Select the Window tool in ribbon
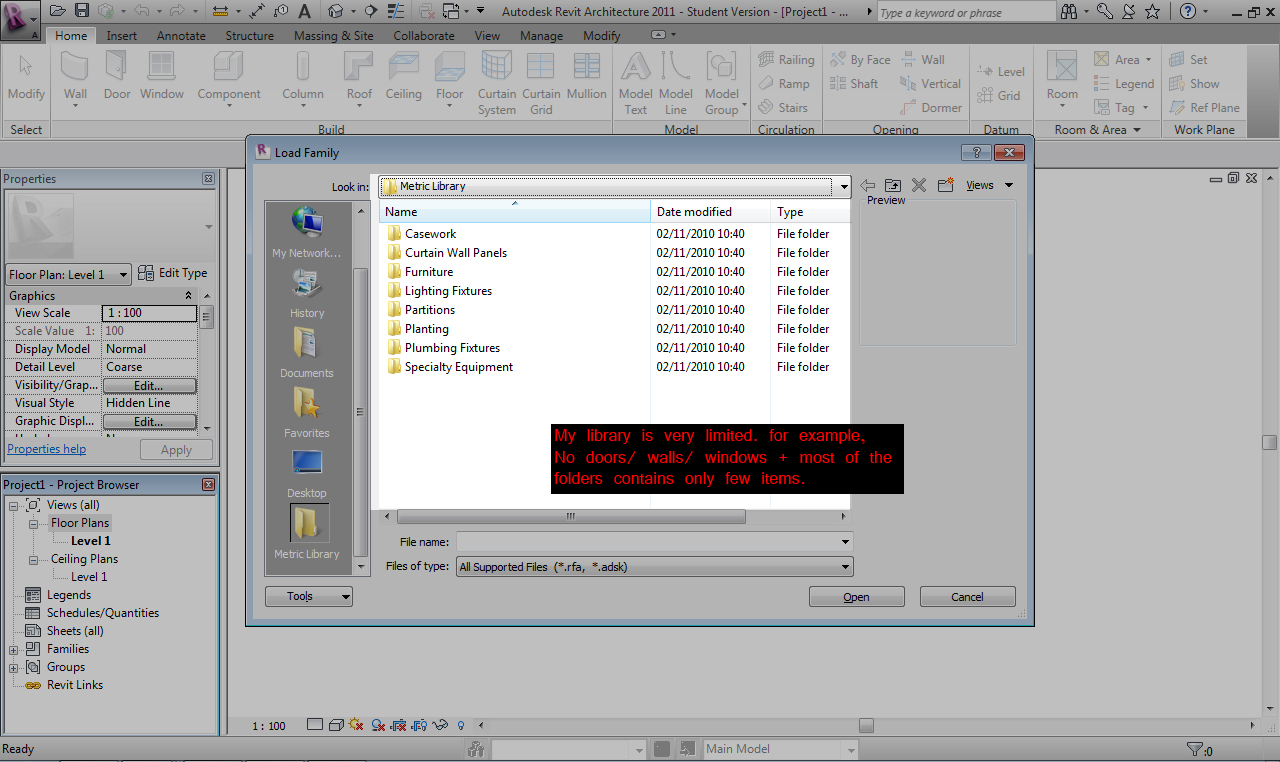 click(162, 77)
